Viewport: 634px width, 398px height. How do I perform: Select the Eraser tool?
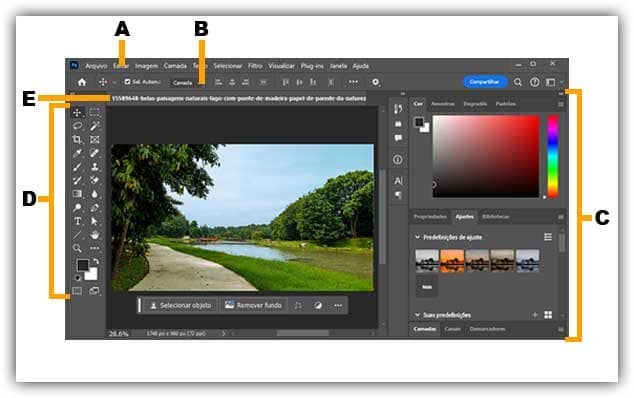coord(95,180)
